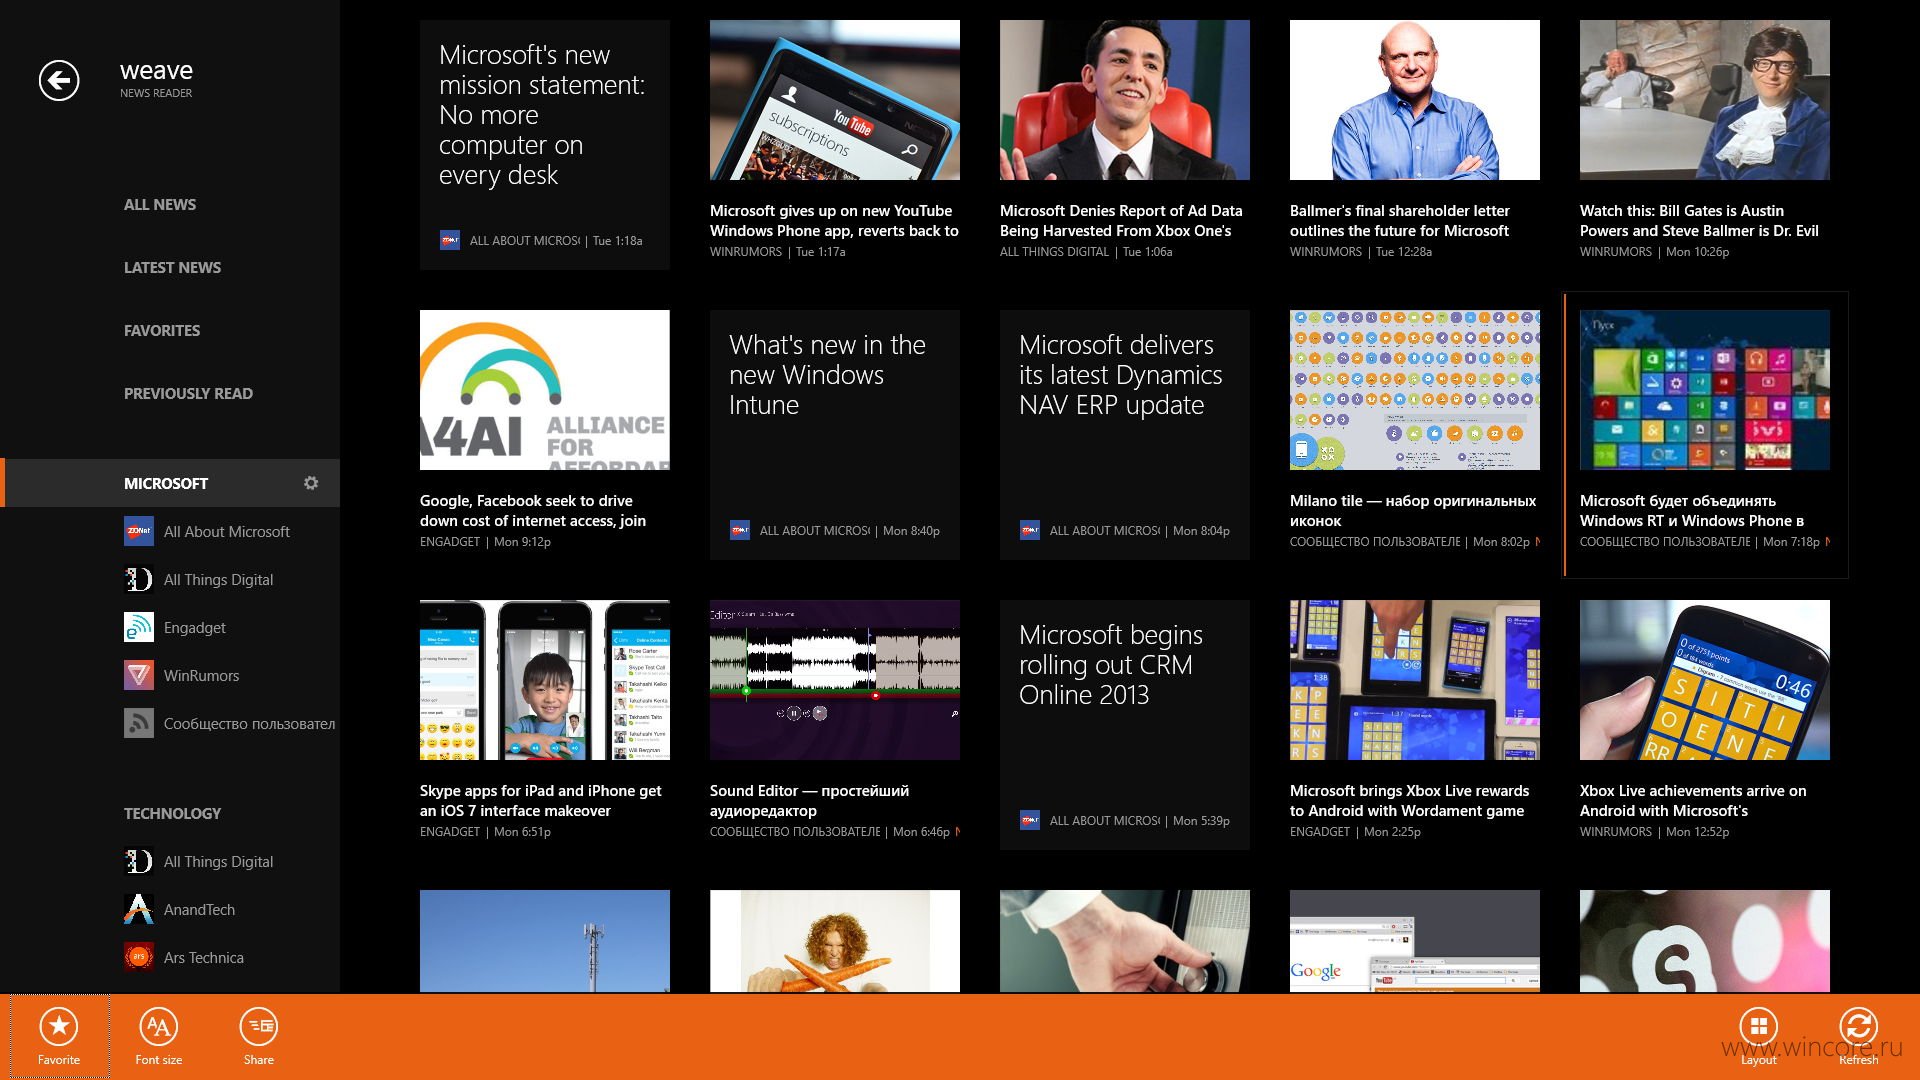
Task: Open the A4AI Alliance article thumbnail
Action: (x=545, y=390)
